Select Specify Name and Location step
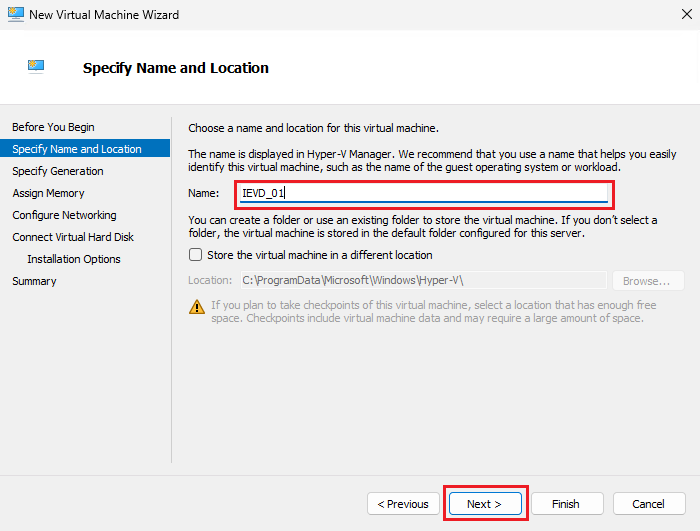 (x=77, y=149)
